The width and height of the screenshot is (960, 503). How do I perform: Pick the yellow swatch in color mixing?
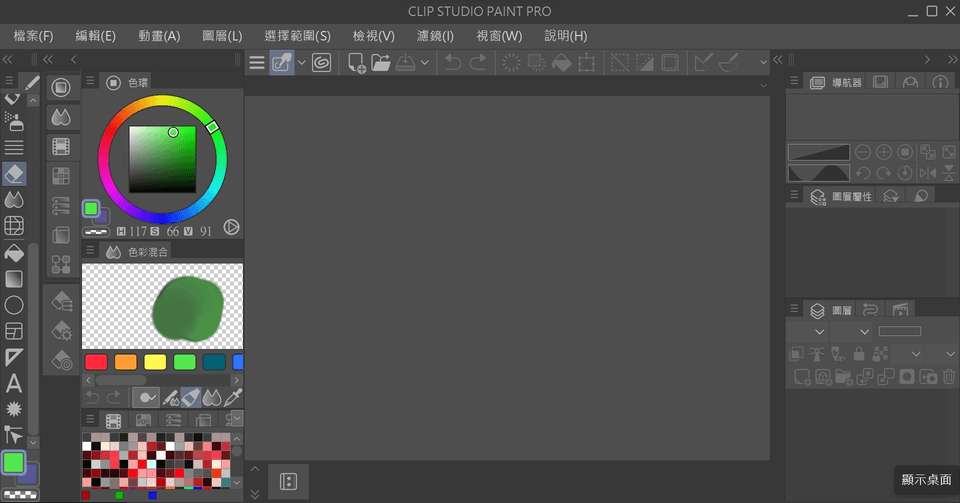coord(155,362)
